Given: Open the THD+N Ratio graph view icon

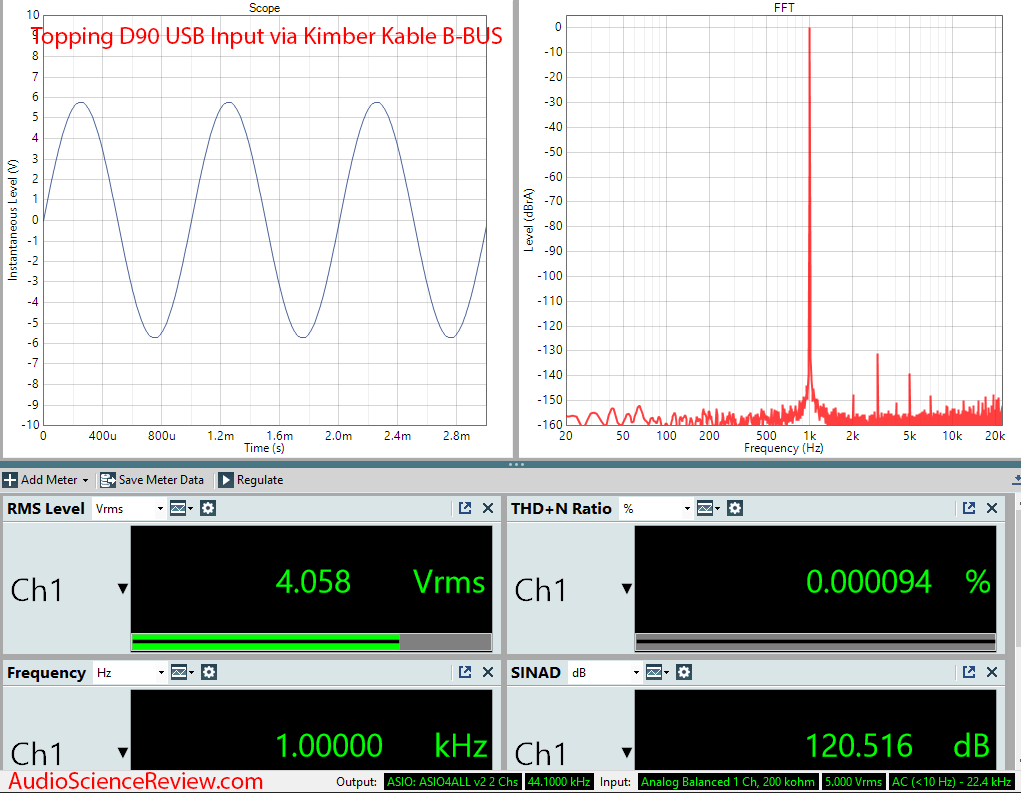Looking at the screenshot, I should [x=708, y=508].
